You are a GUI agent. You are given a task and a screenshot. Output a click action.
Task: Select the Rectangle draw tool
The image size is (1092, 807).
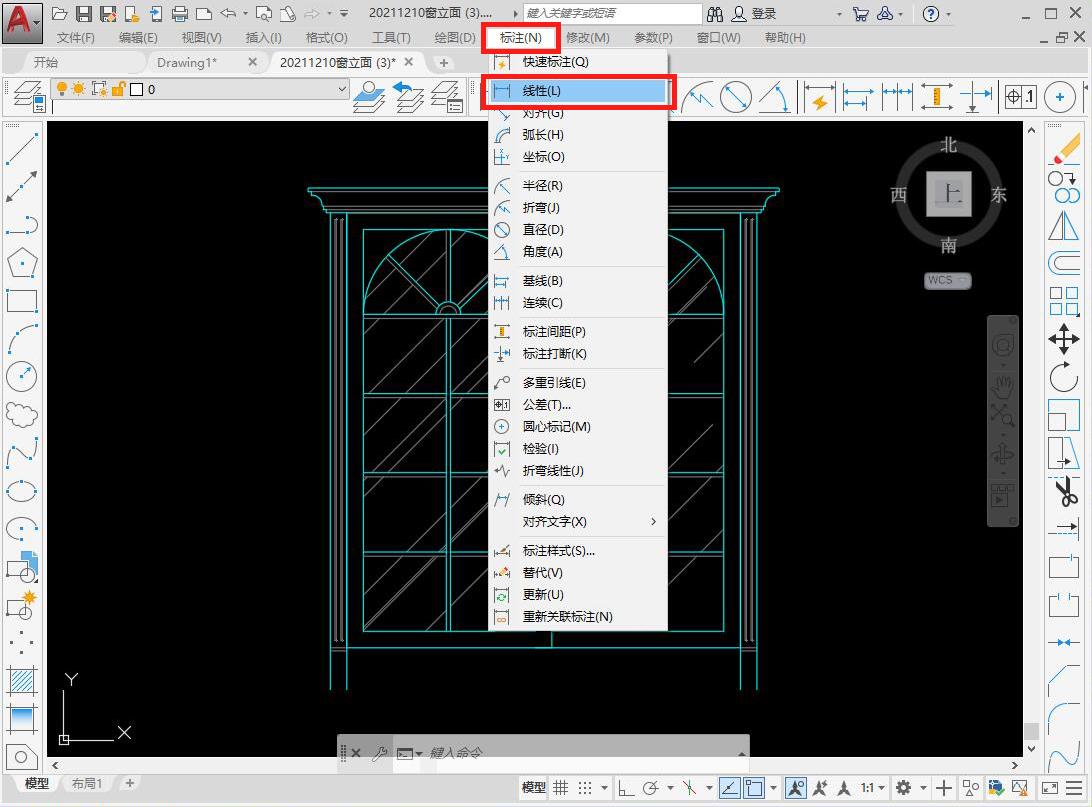[22, 301]
